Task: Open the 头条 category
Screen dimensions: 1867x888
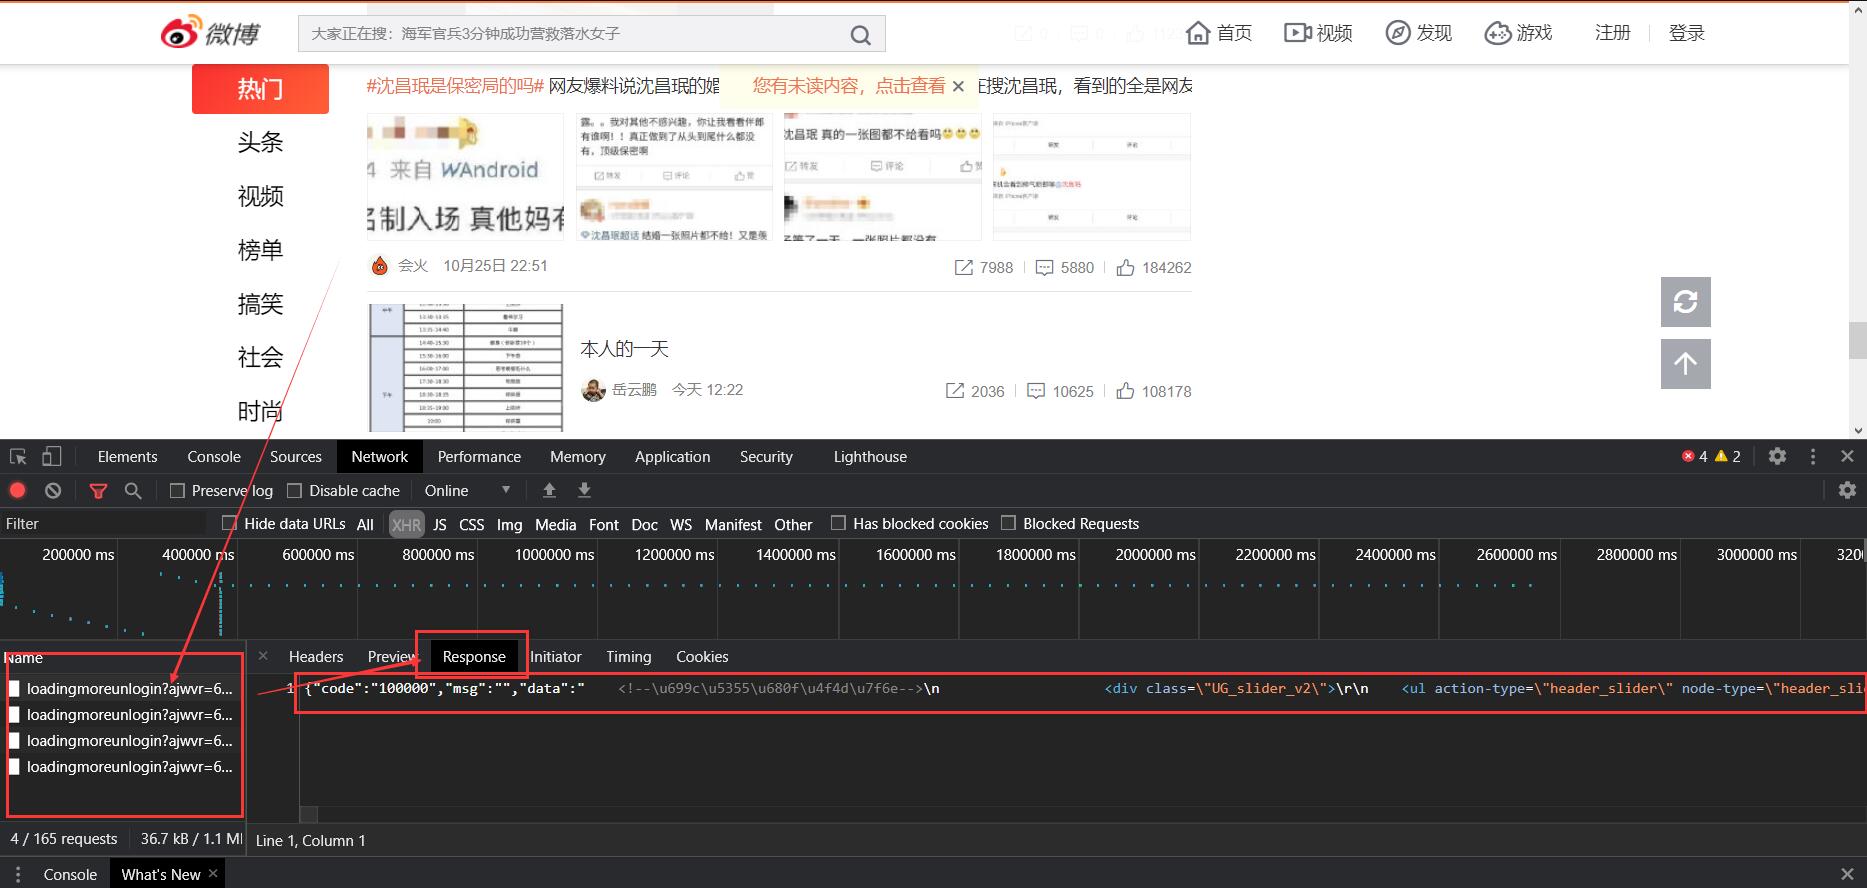Action: click(x=260, y=142)
